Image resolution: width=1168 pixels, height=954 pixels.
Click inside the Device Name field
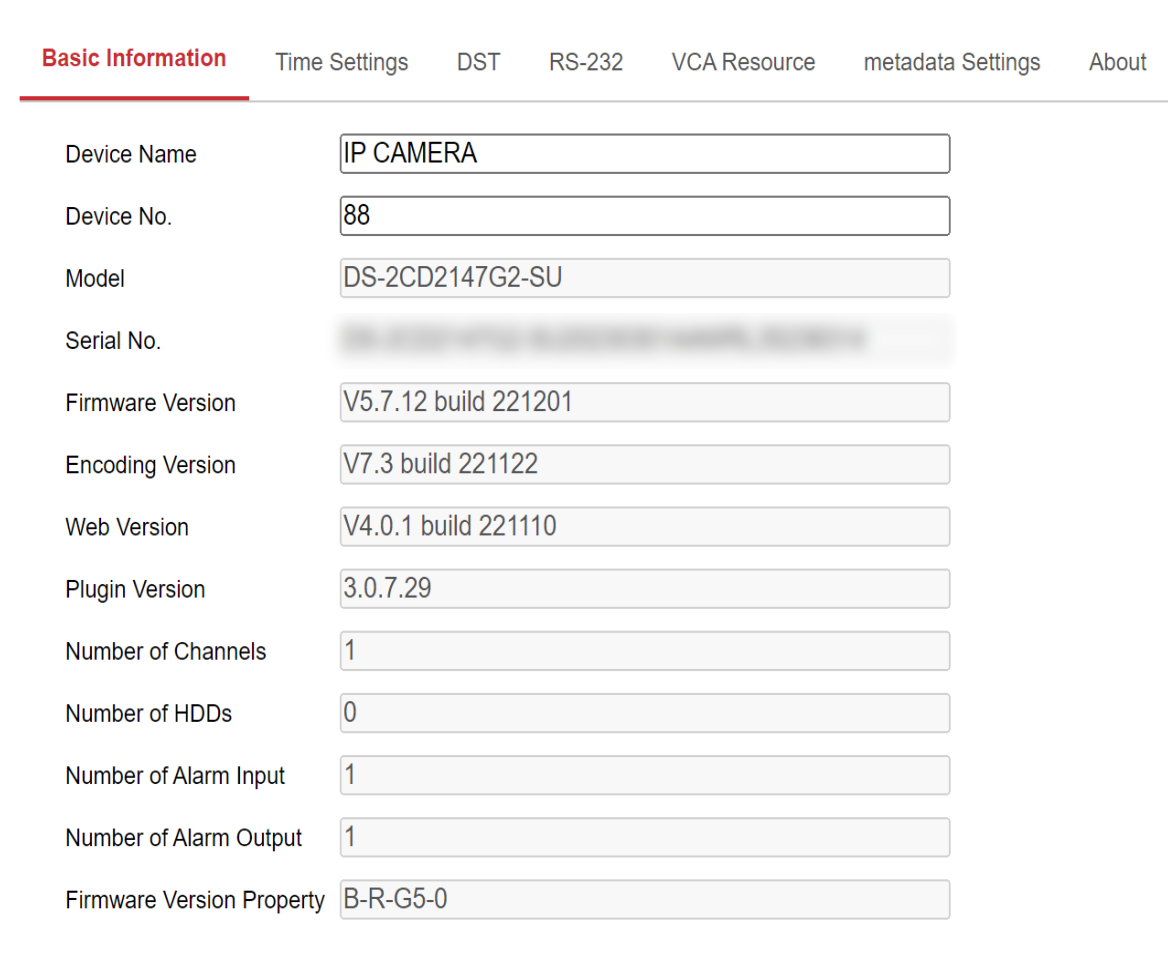pos(645,154)
